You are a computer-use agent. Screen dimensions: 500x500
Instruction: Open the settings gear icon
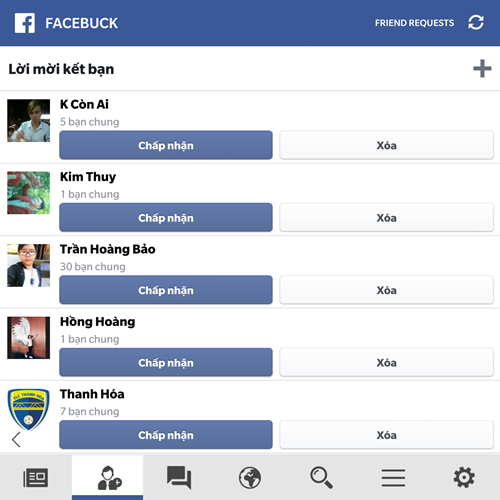(464, 477)
